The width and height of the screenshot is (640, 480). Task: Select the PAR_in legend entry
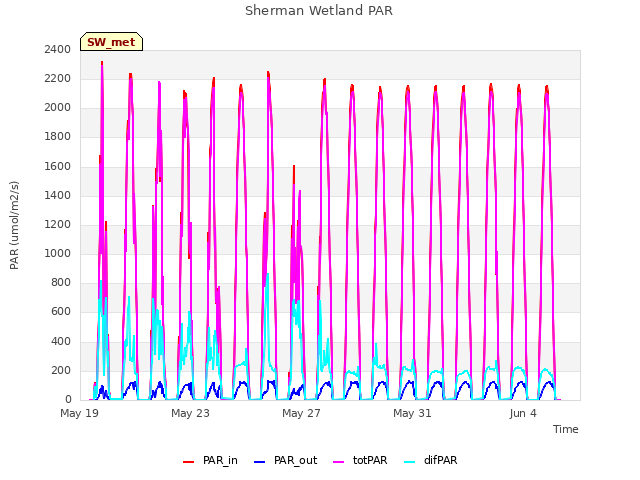210,460
